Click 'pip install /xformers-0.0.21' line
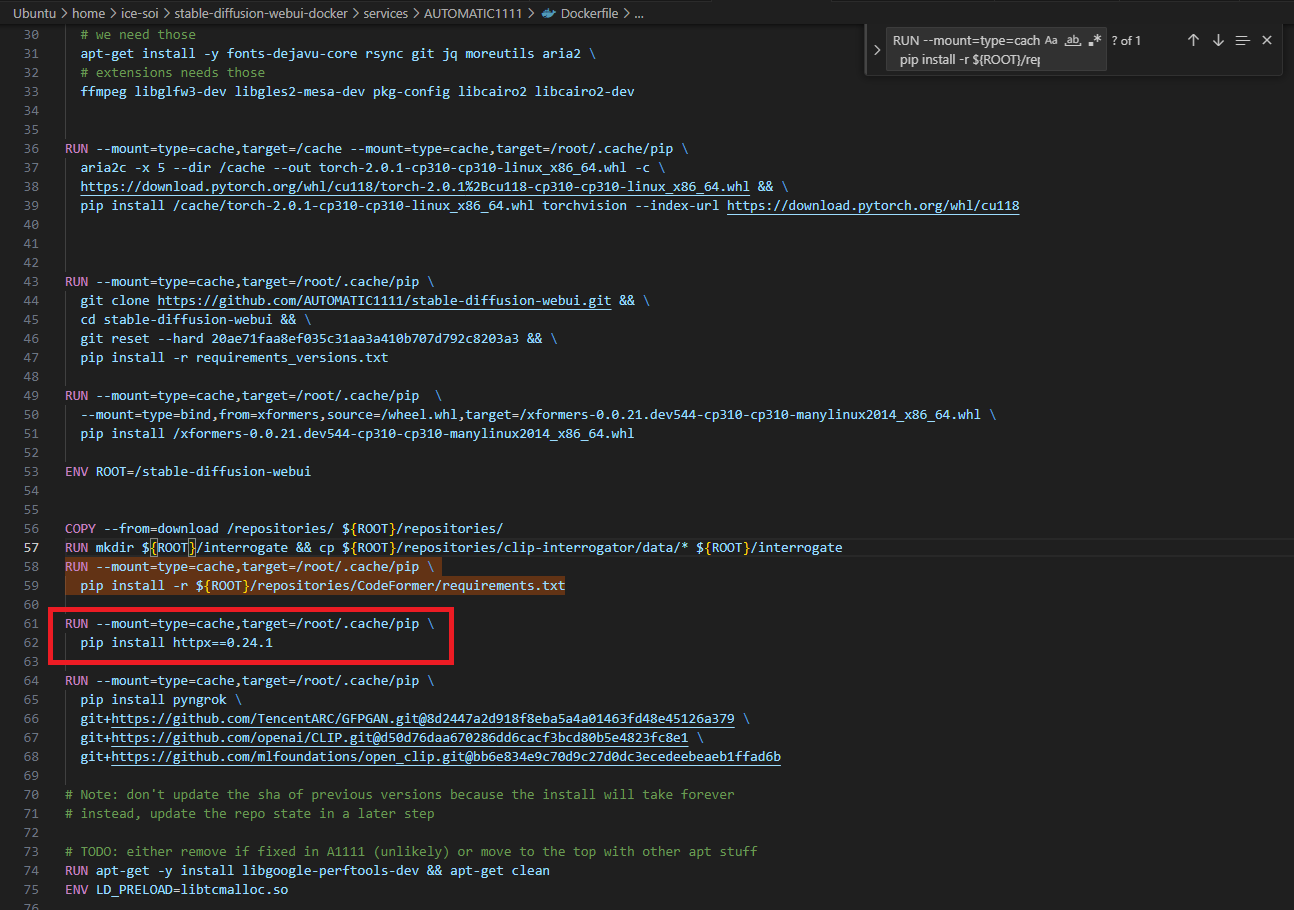1294x910 pixels. click(x=357, y=434)
